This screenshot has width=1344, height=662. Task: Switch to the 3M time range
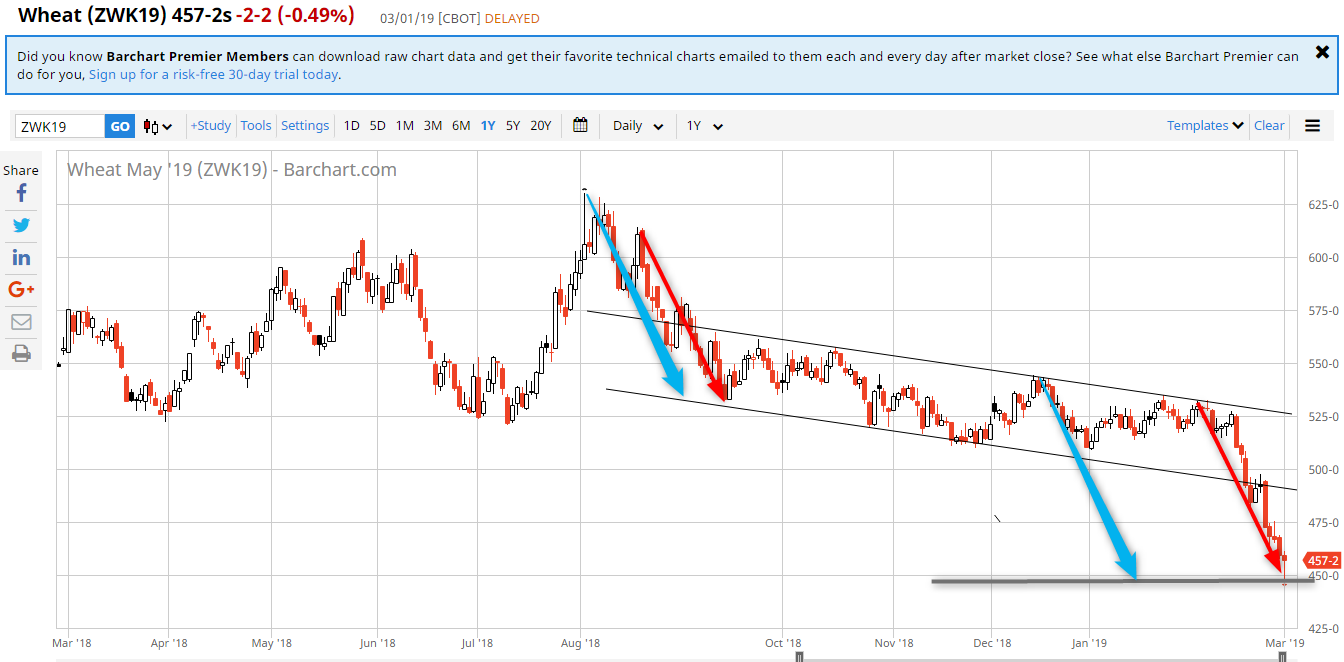[x=432, y=125]
